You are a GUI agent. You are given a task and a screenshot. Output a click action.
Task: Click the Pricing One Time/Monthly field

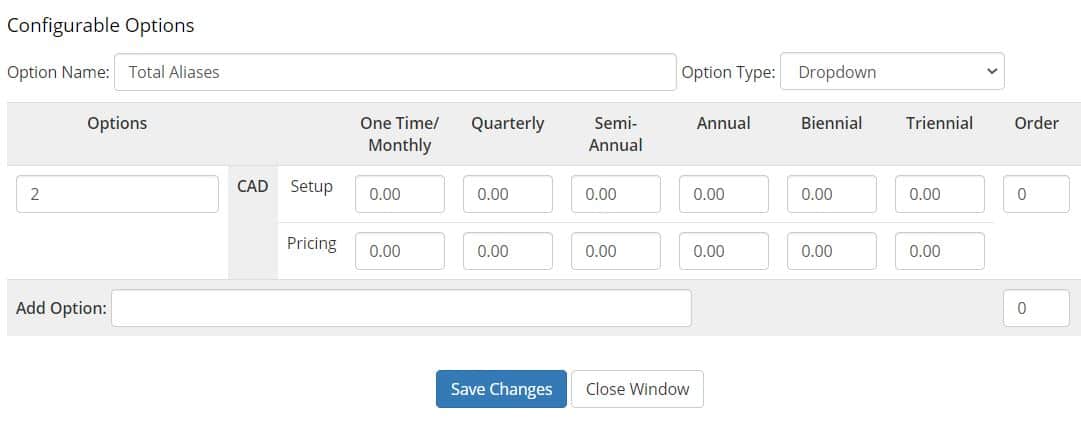tap(400, 251)
